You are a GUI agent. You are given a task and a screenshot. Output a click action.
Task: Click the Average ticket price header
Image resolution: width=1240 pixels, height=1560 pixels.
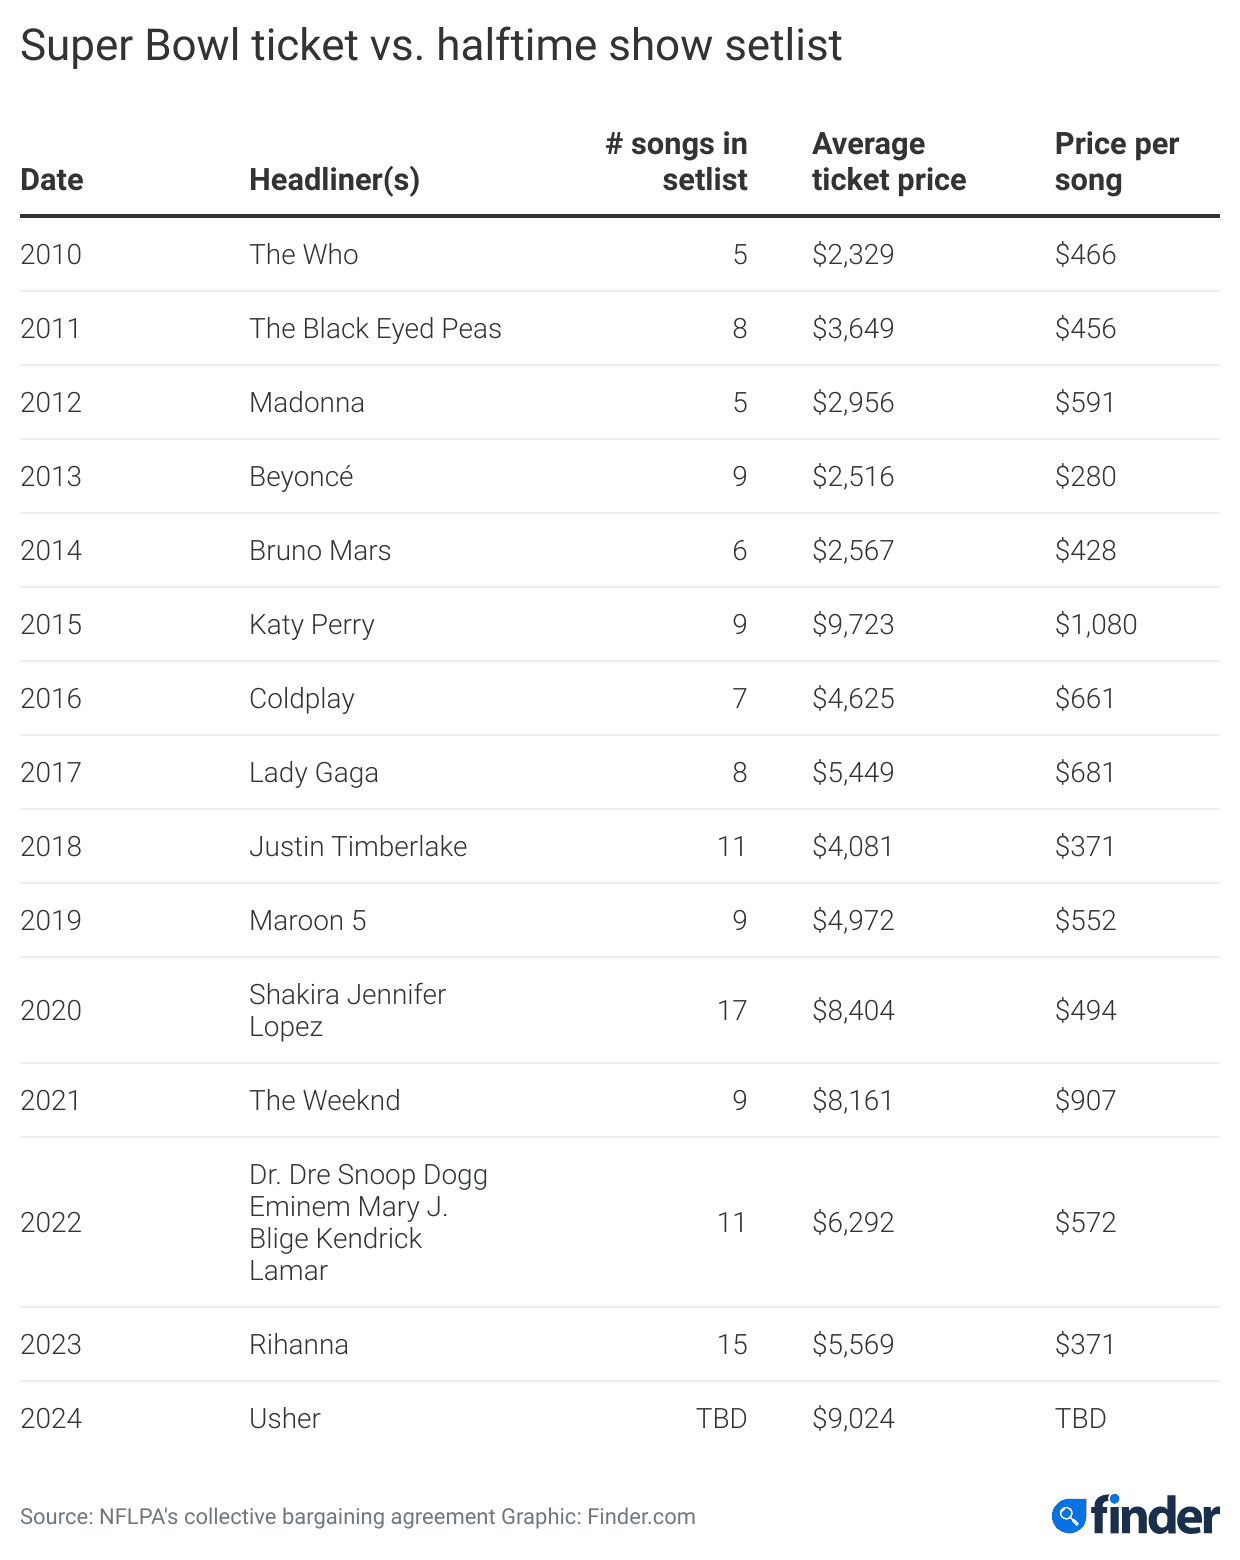pos(888,162)
